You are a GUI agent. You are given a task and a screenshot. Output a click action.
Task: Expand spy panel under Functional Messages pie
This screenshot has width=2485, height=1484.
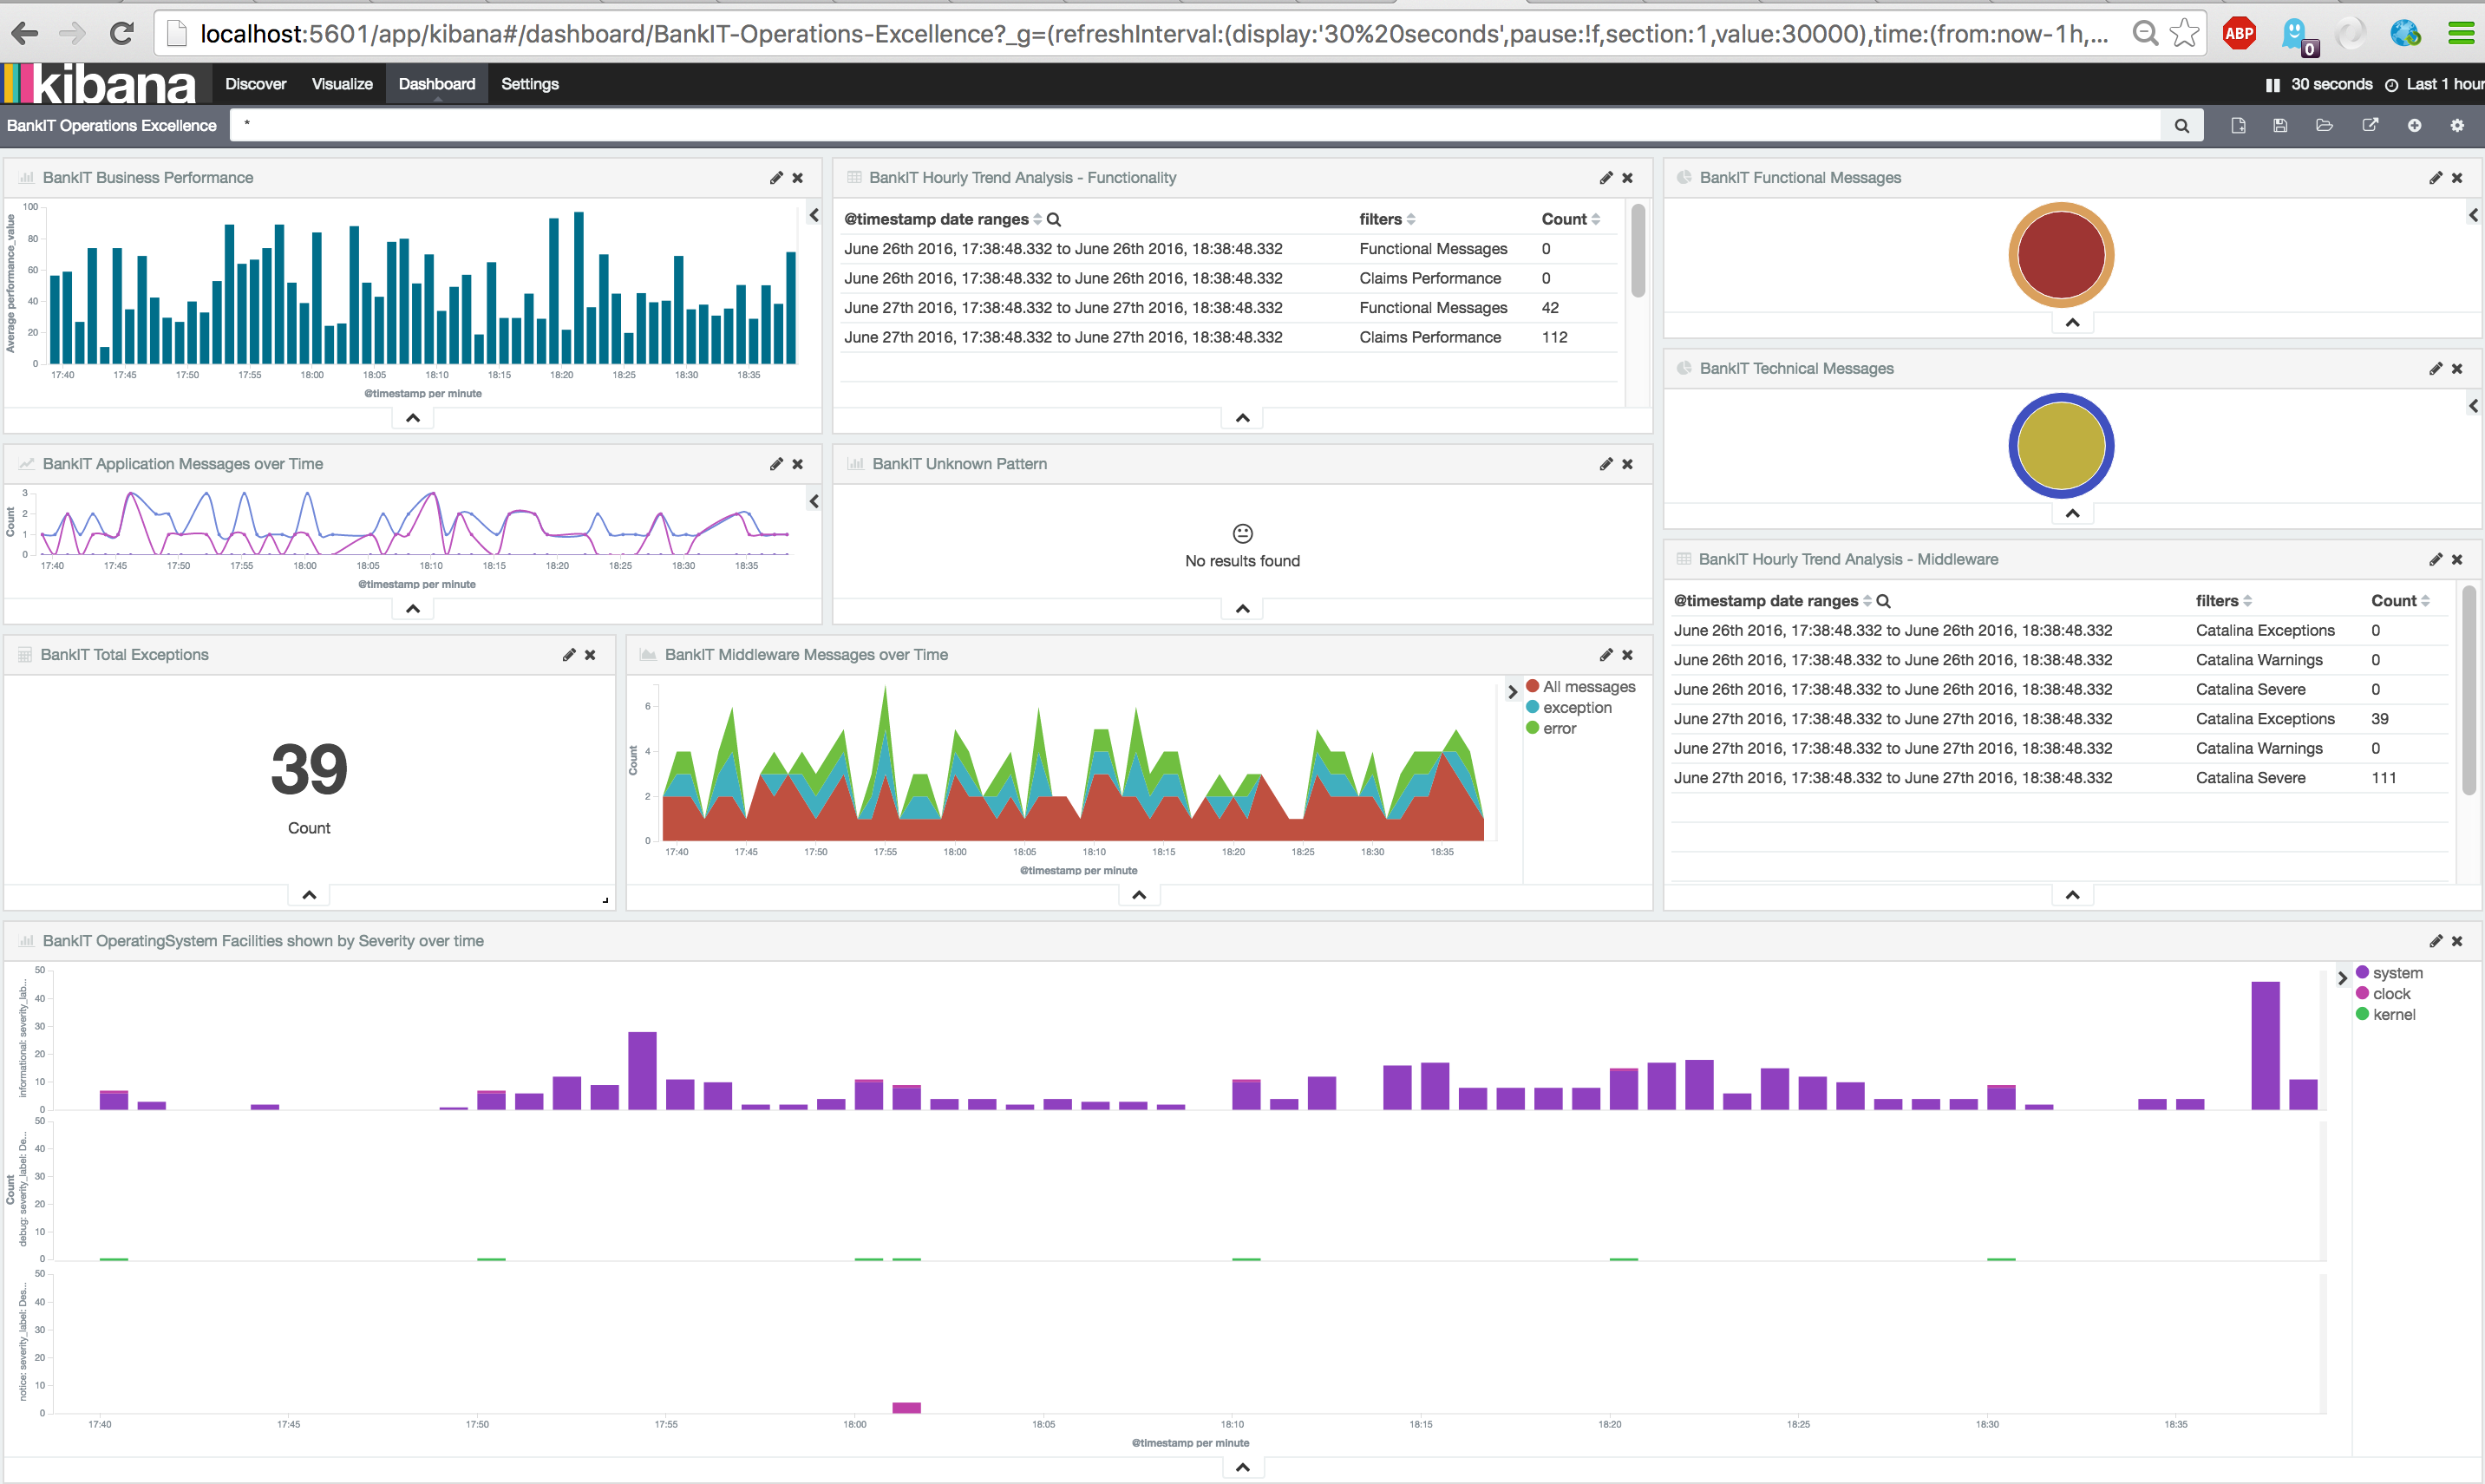click(x=2073, y=323)
